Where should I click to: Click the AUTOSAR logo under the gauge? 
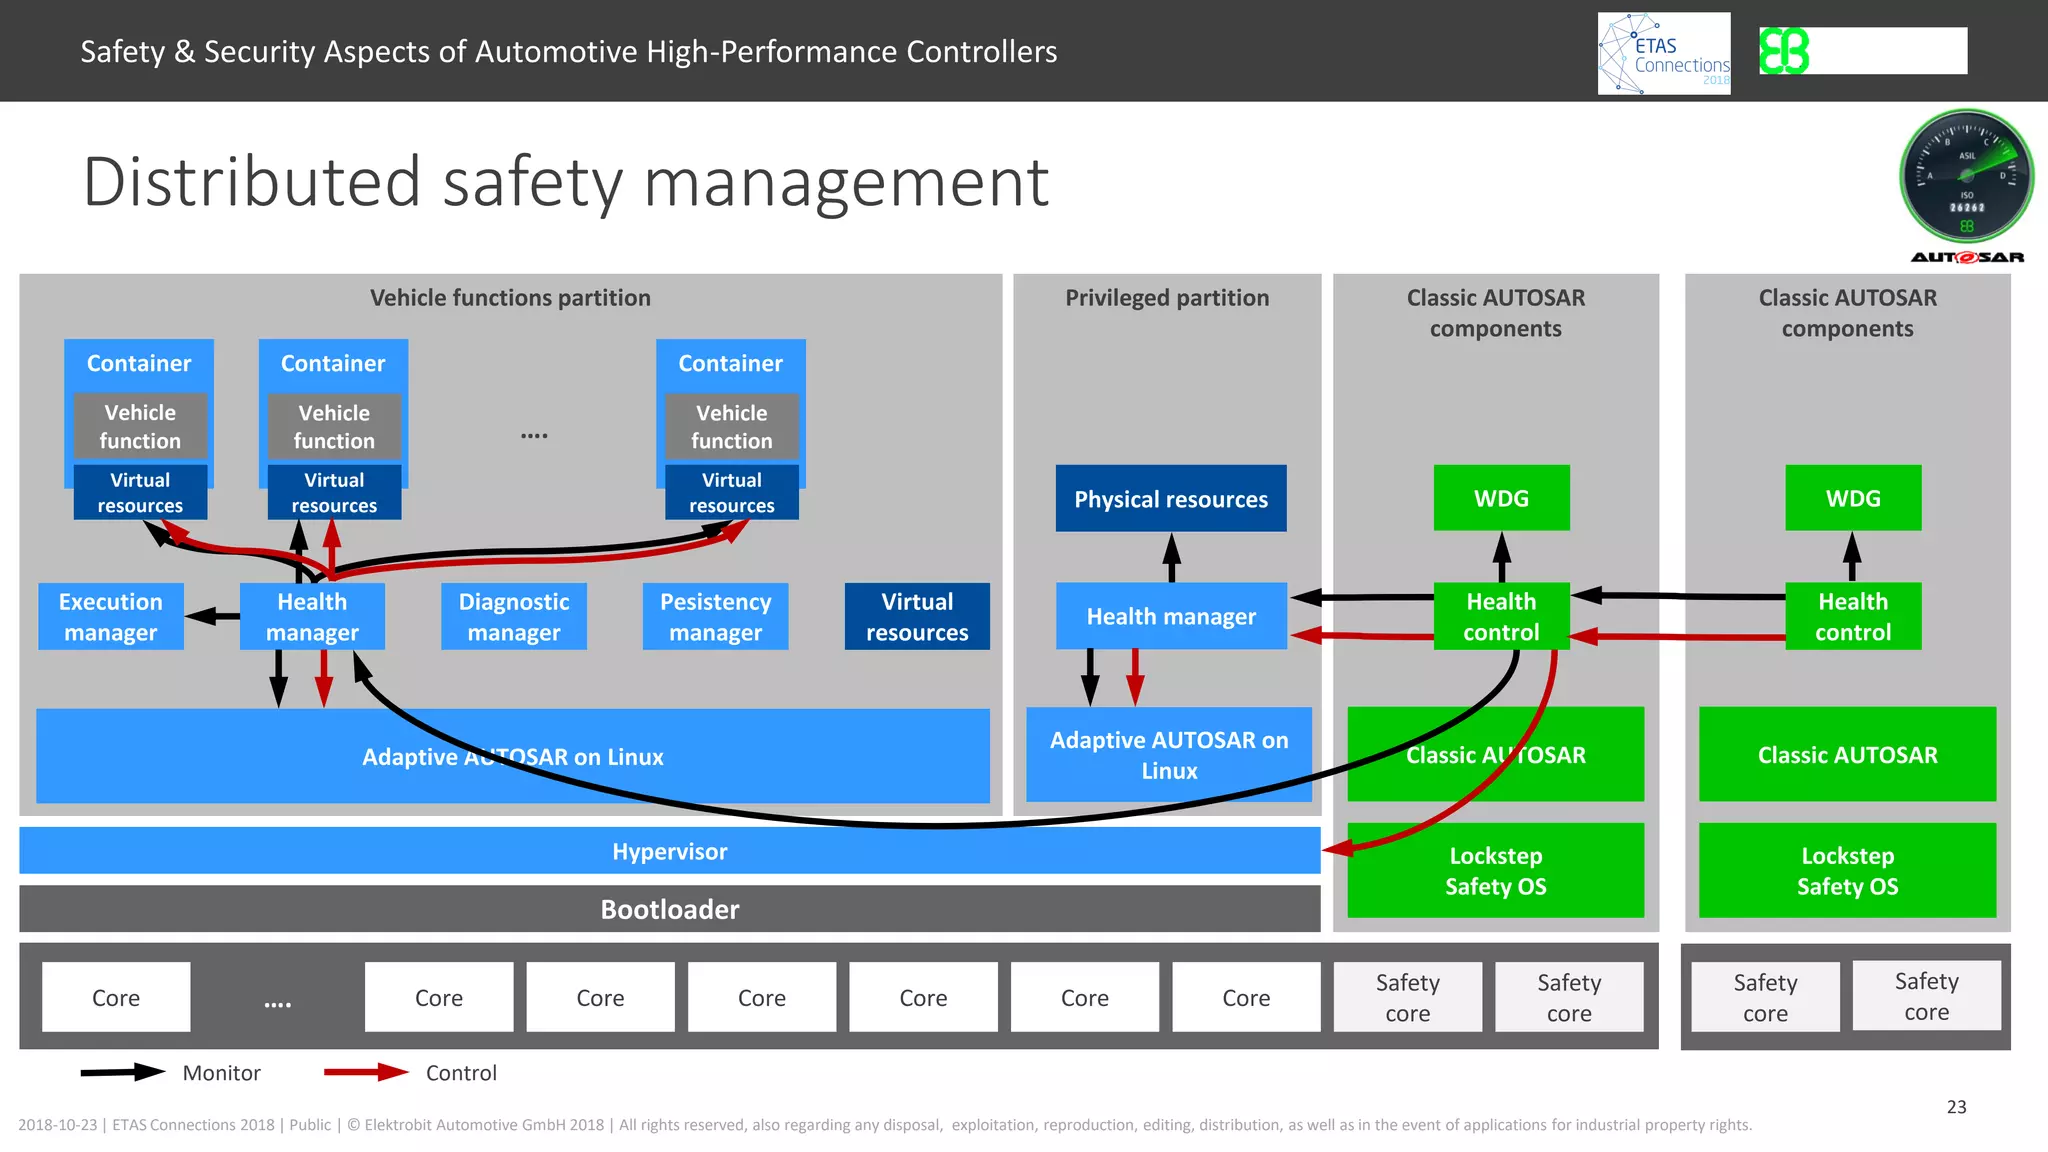(1967, 257)
